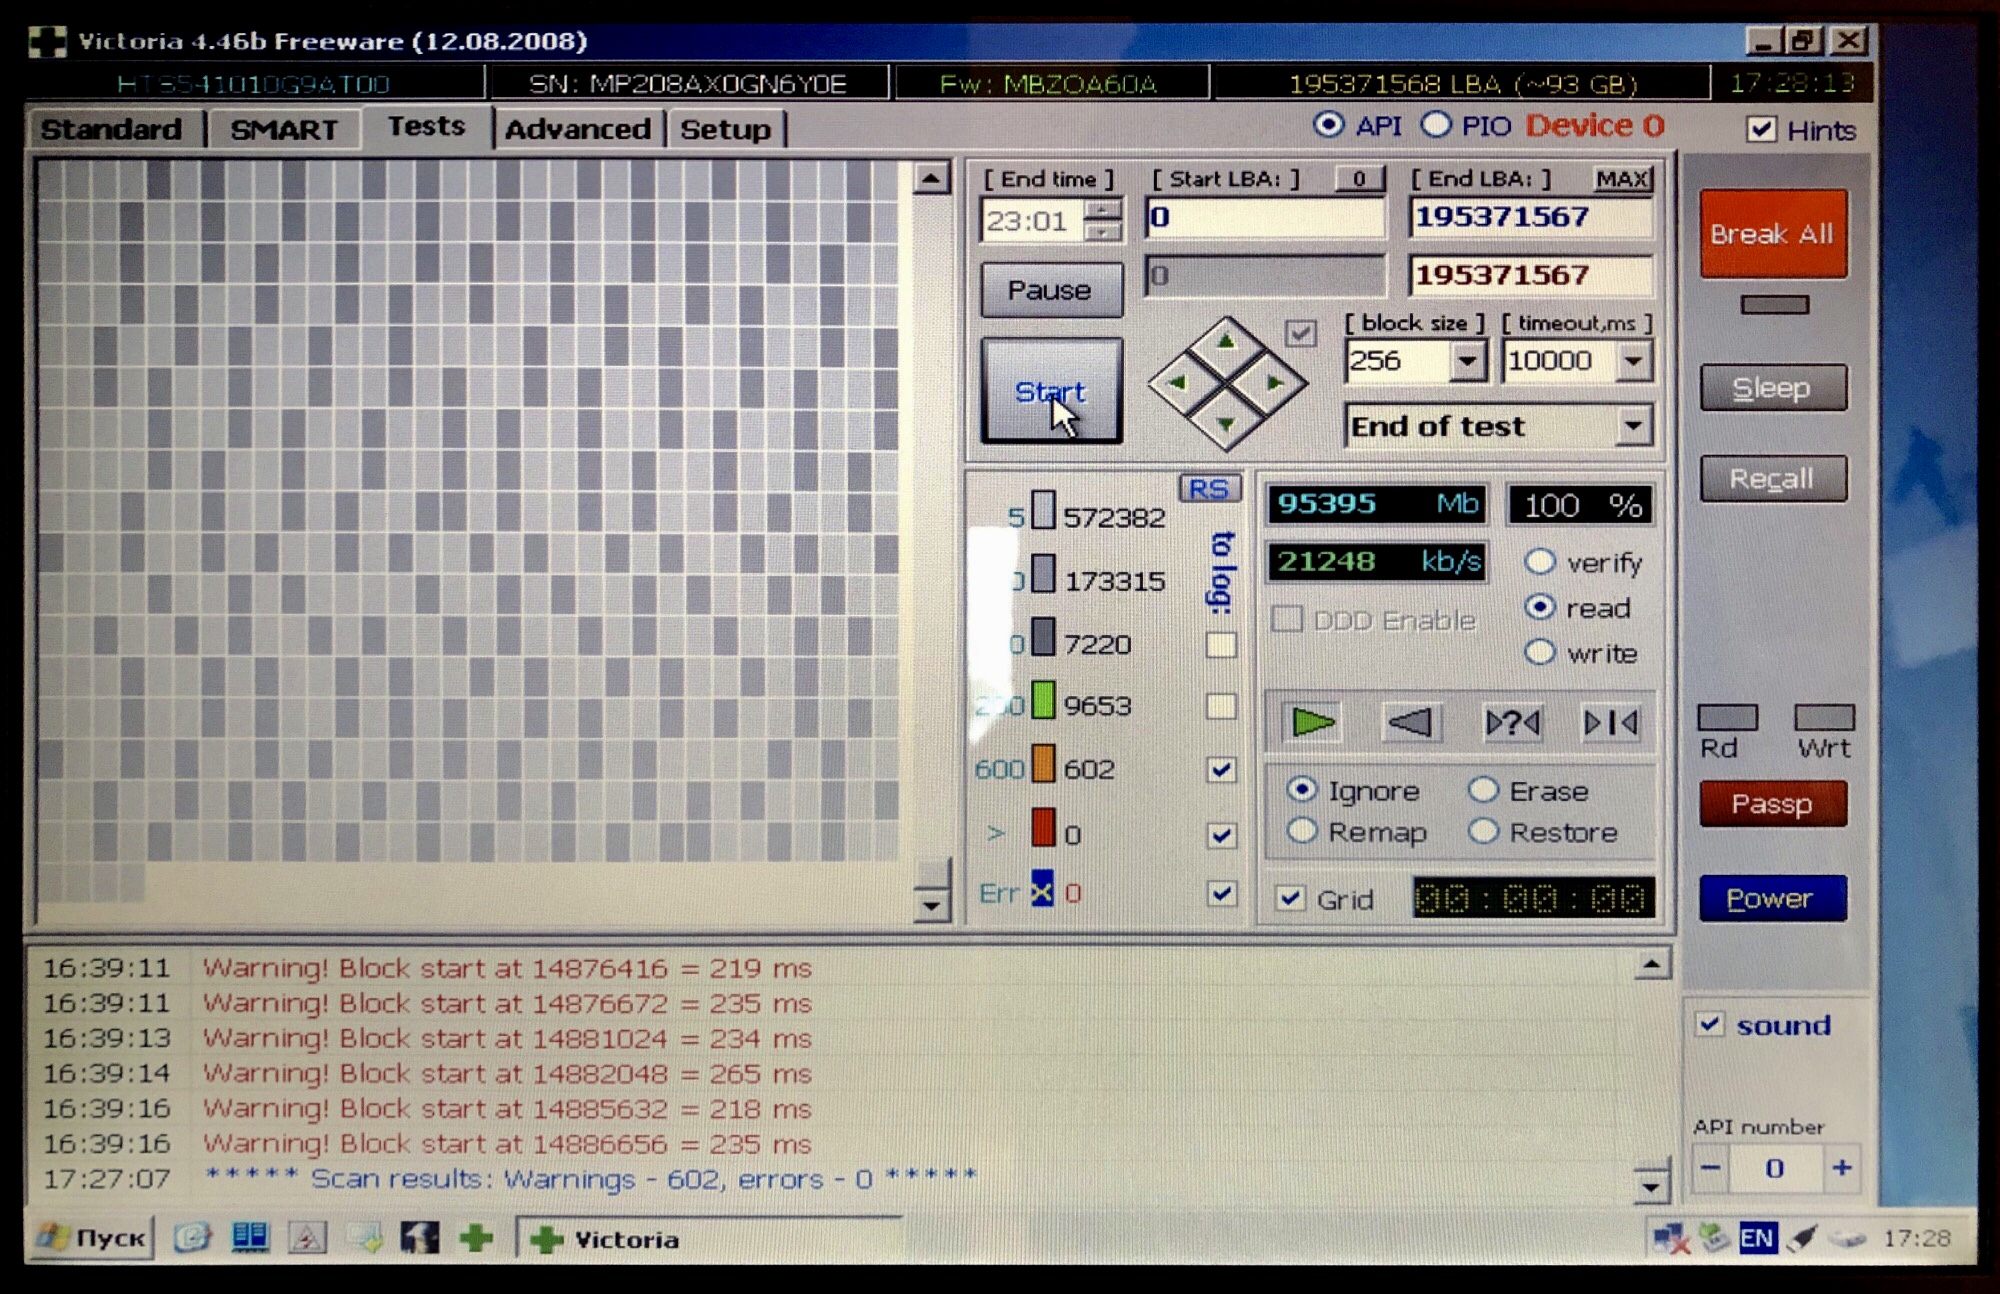This screenshot has height=1294, width=2000.
Task: Expand the timeout ms dropdown
Action: coord(1632,361)
